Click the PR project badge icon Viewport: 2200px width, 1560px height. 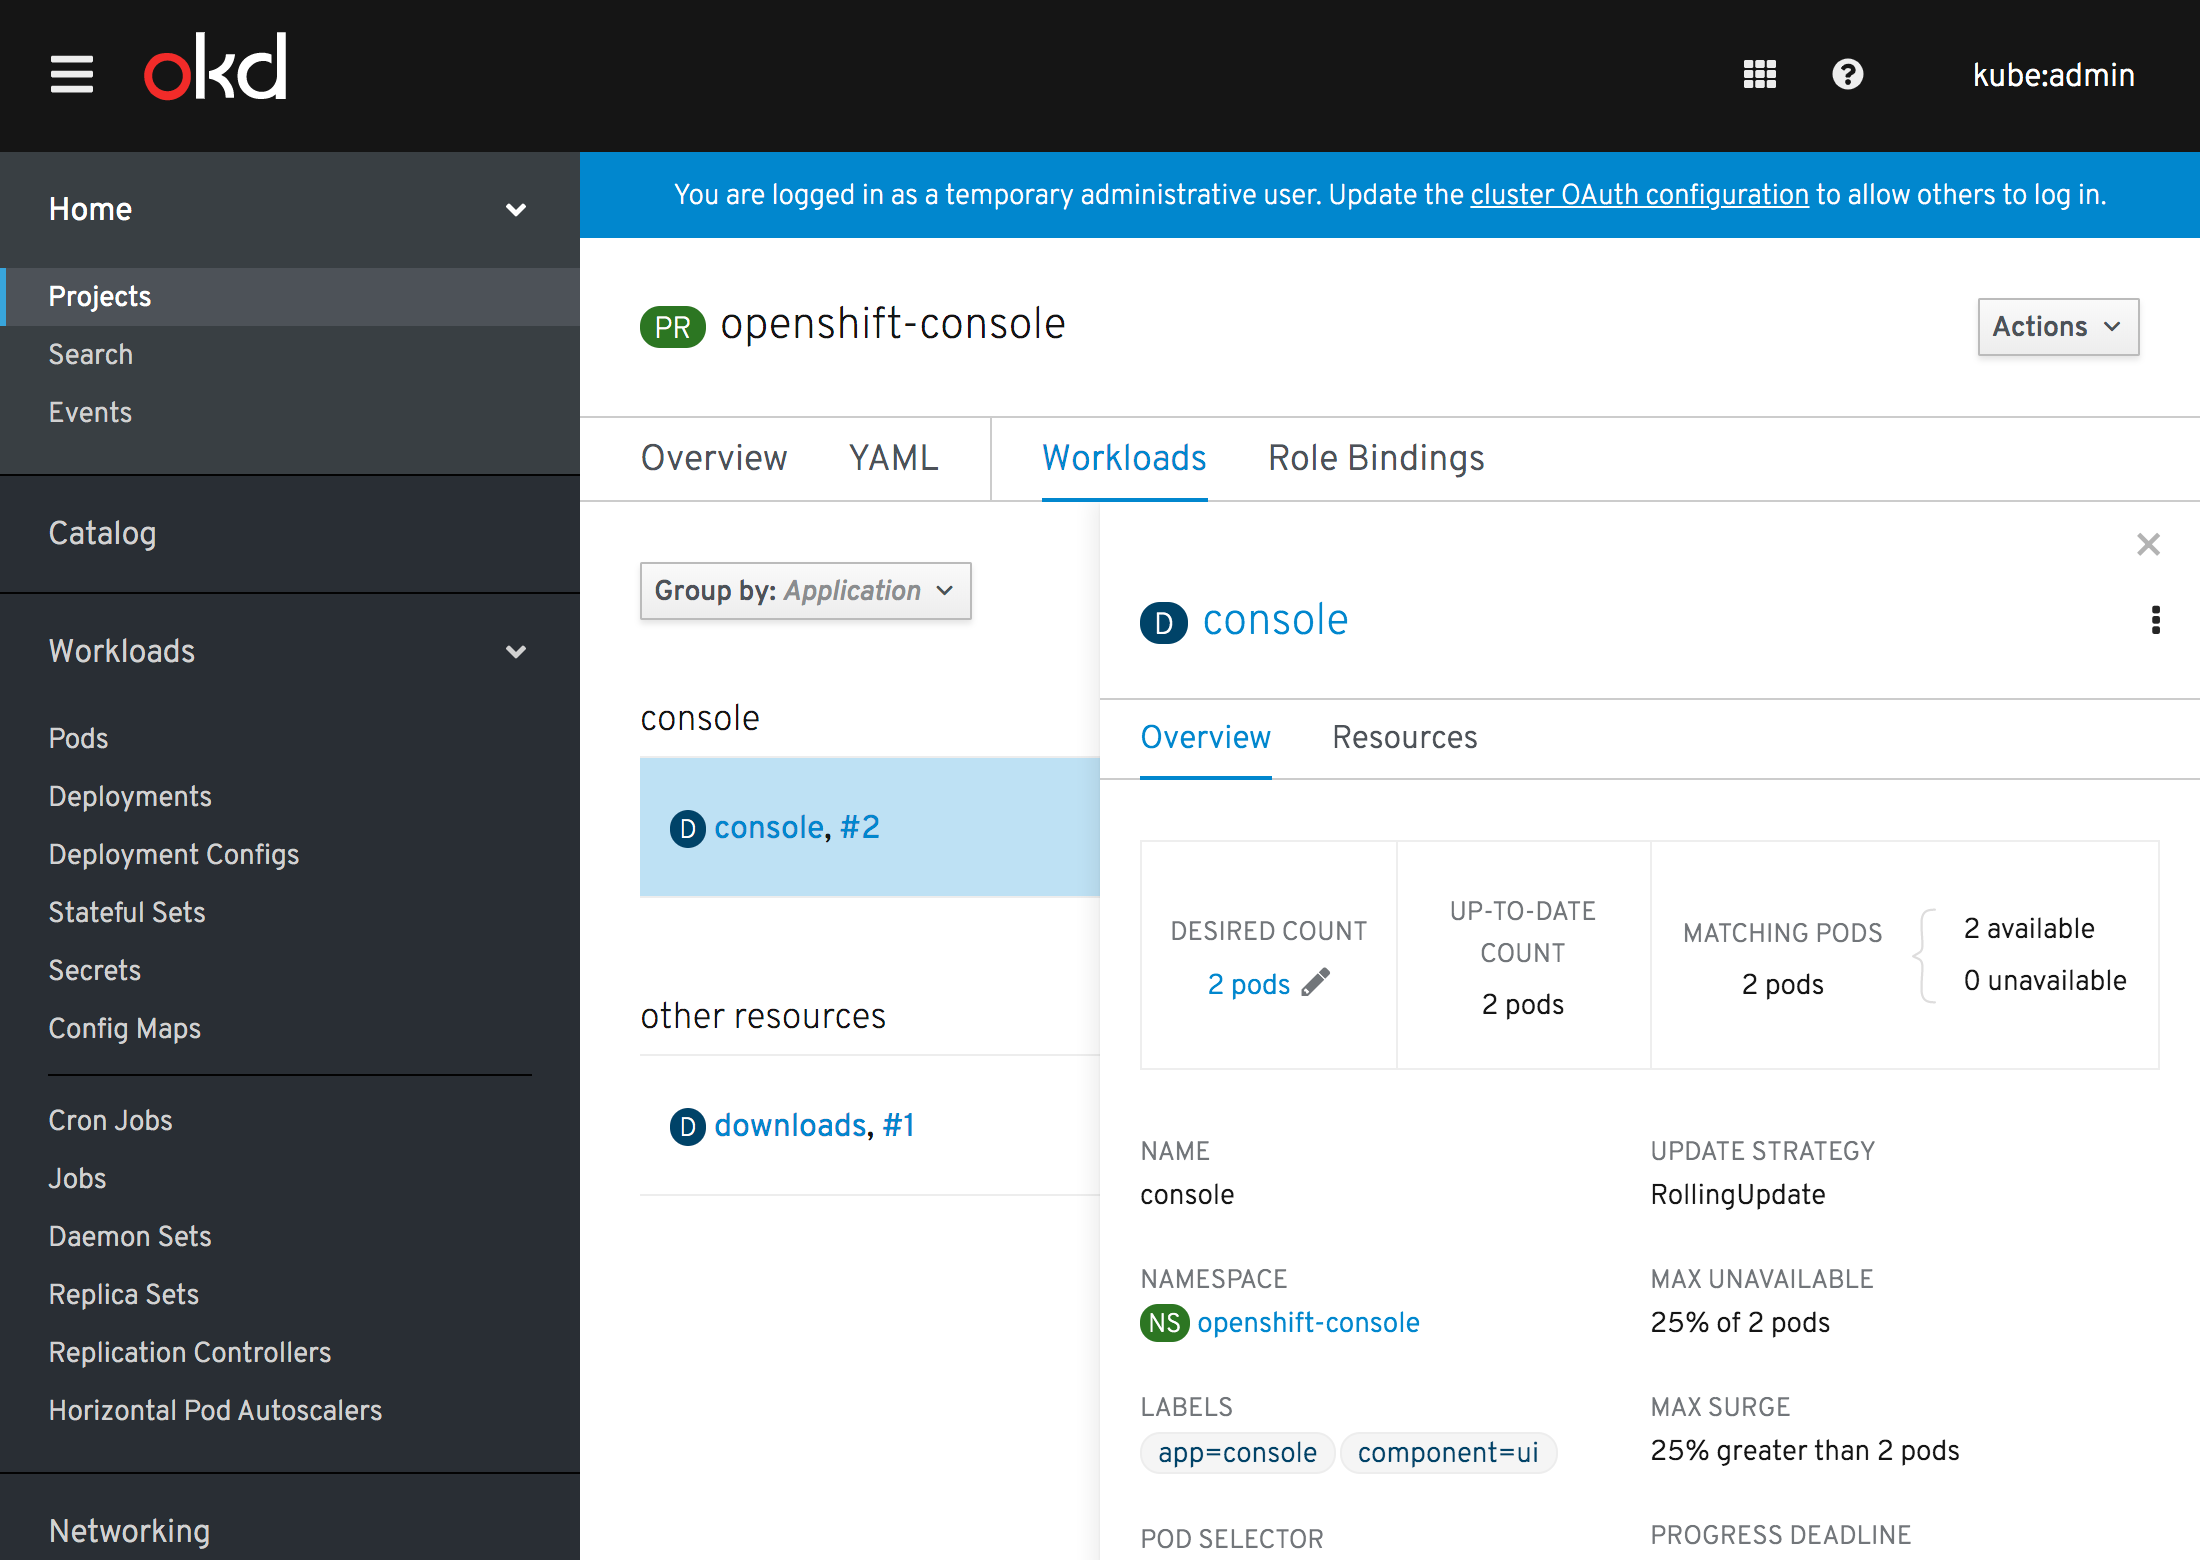(x=672, y=327)
